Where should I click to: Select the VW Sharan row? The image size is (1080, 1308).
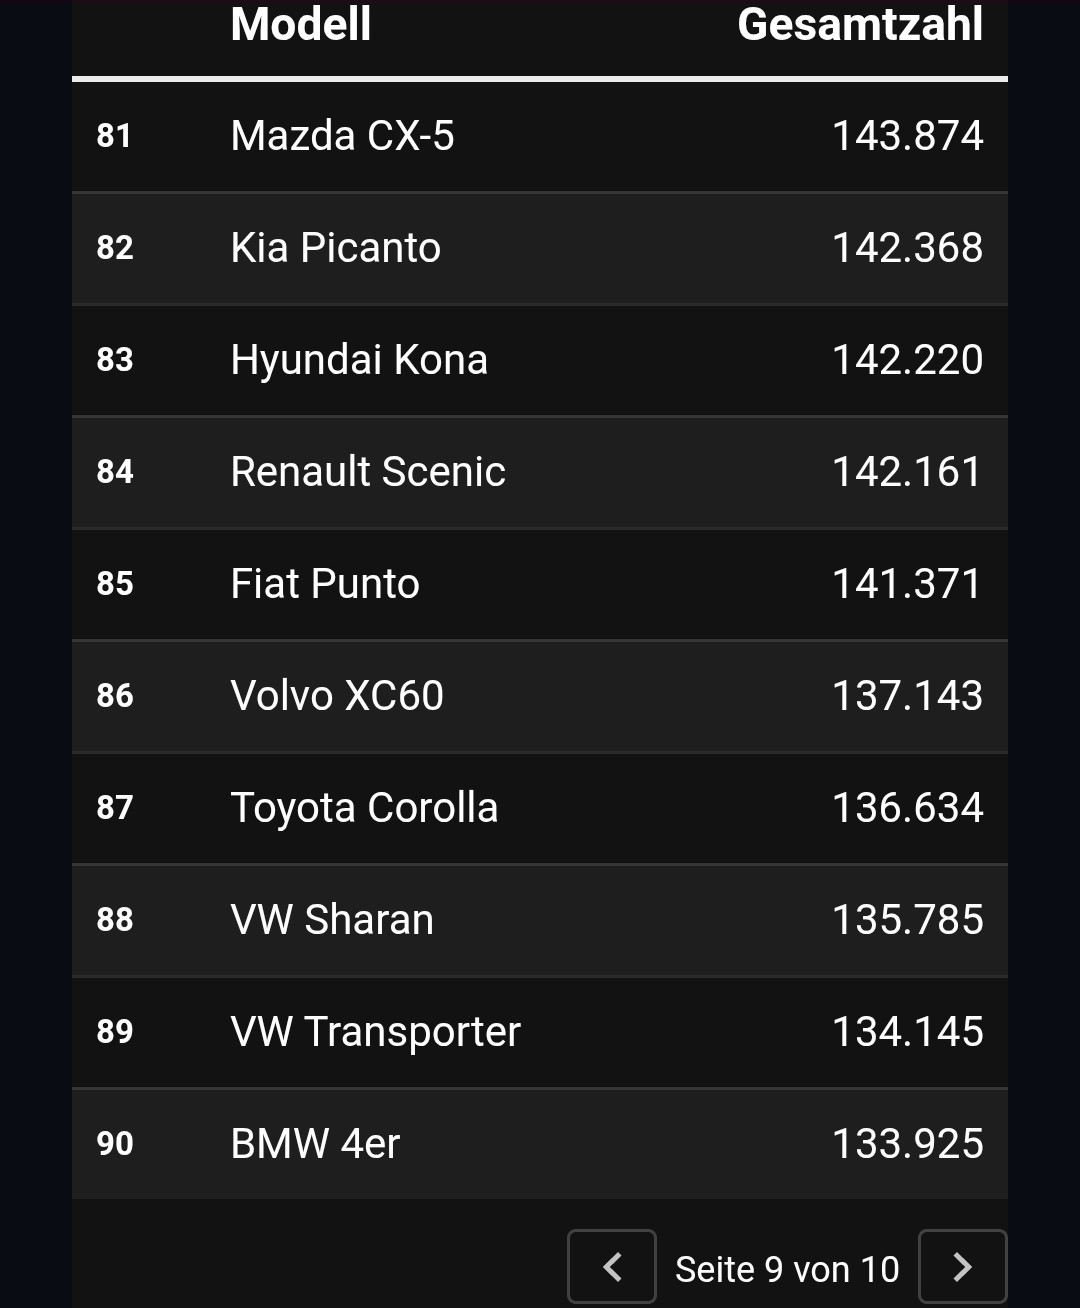540,920
